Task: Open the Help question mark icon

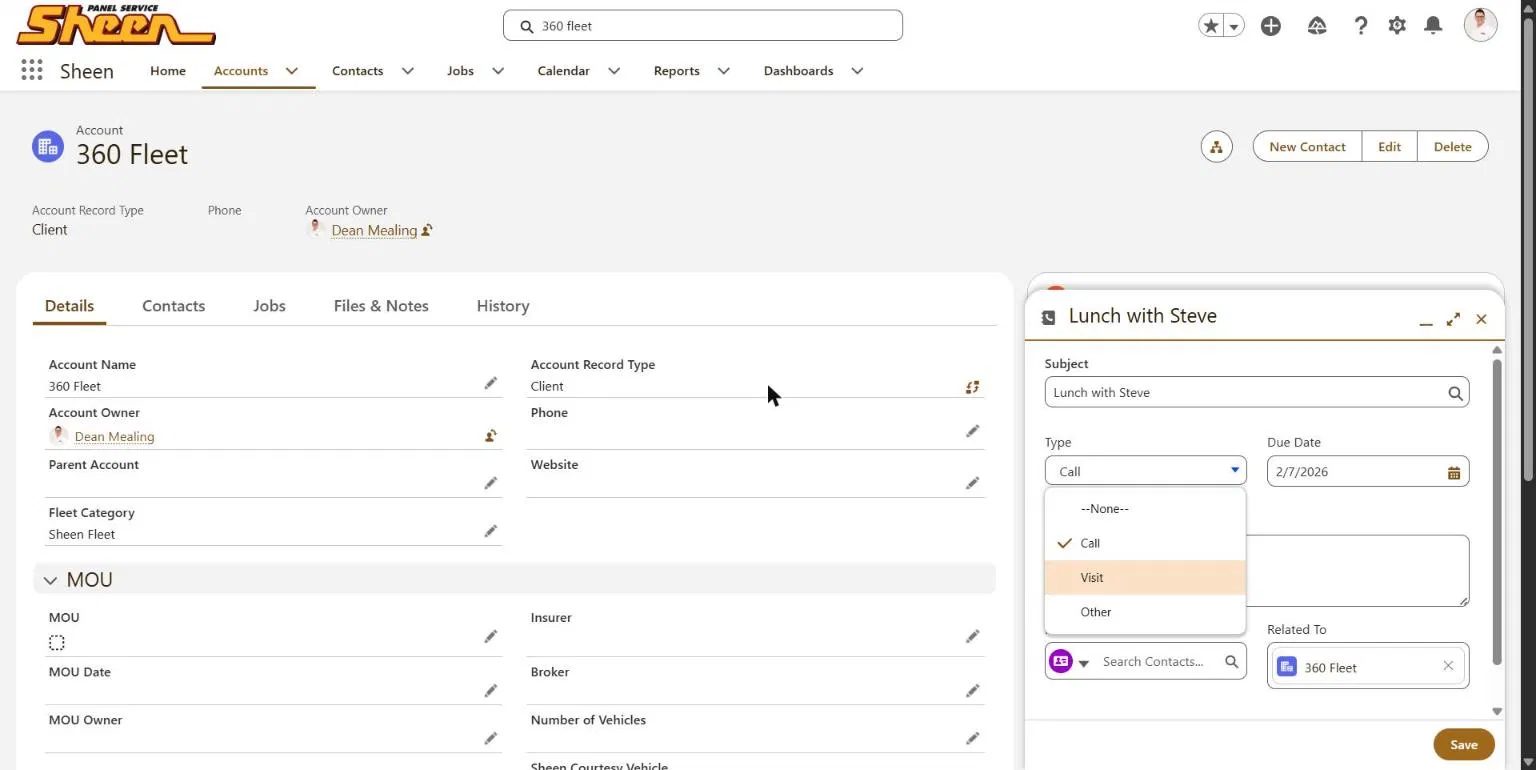Action: coord(1360,26)
